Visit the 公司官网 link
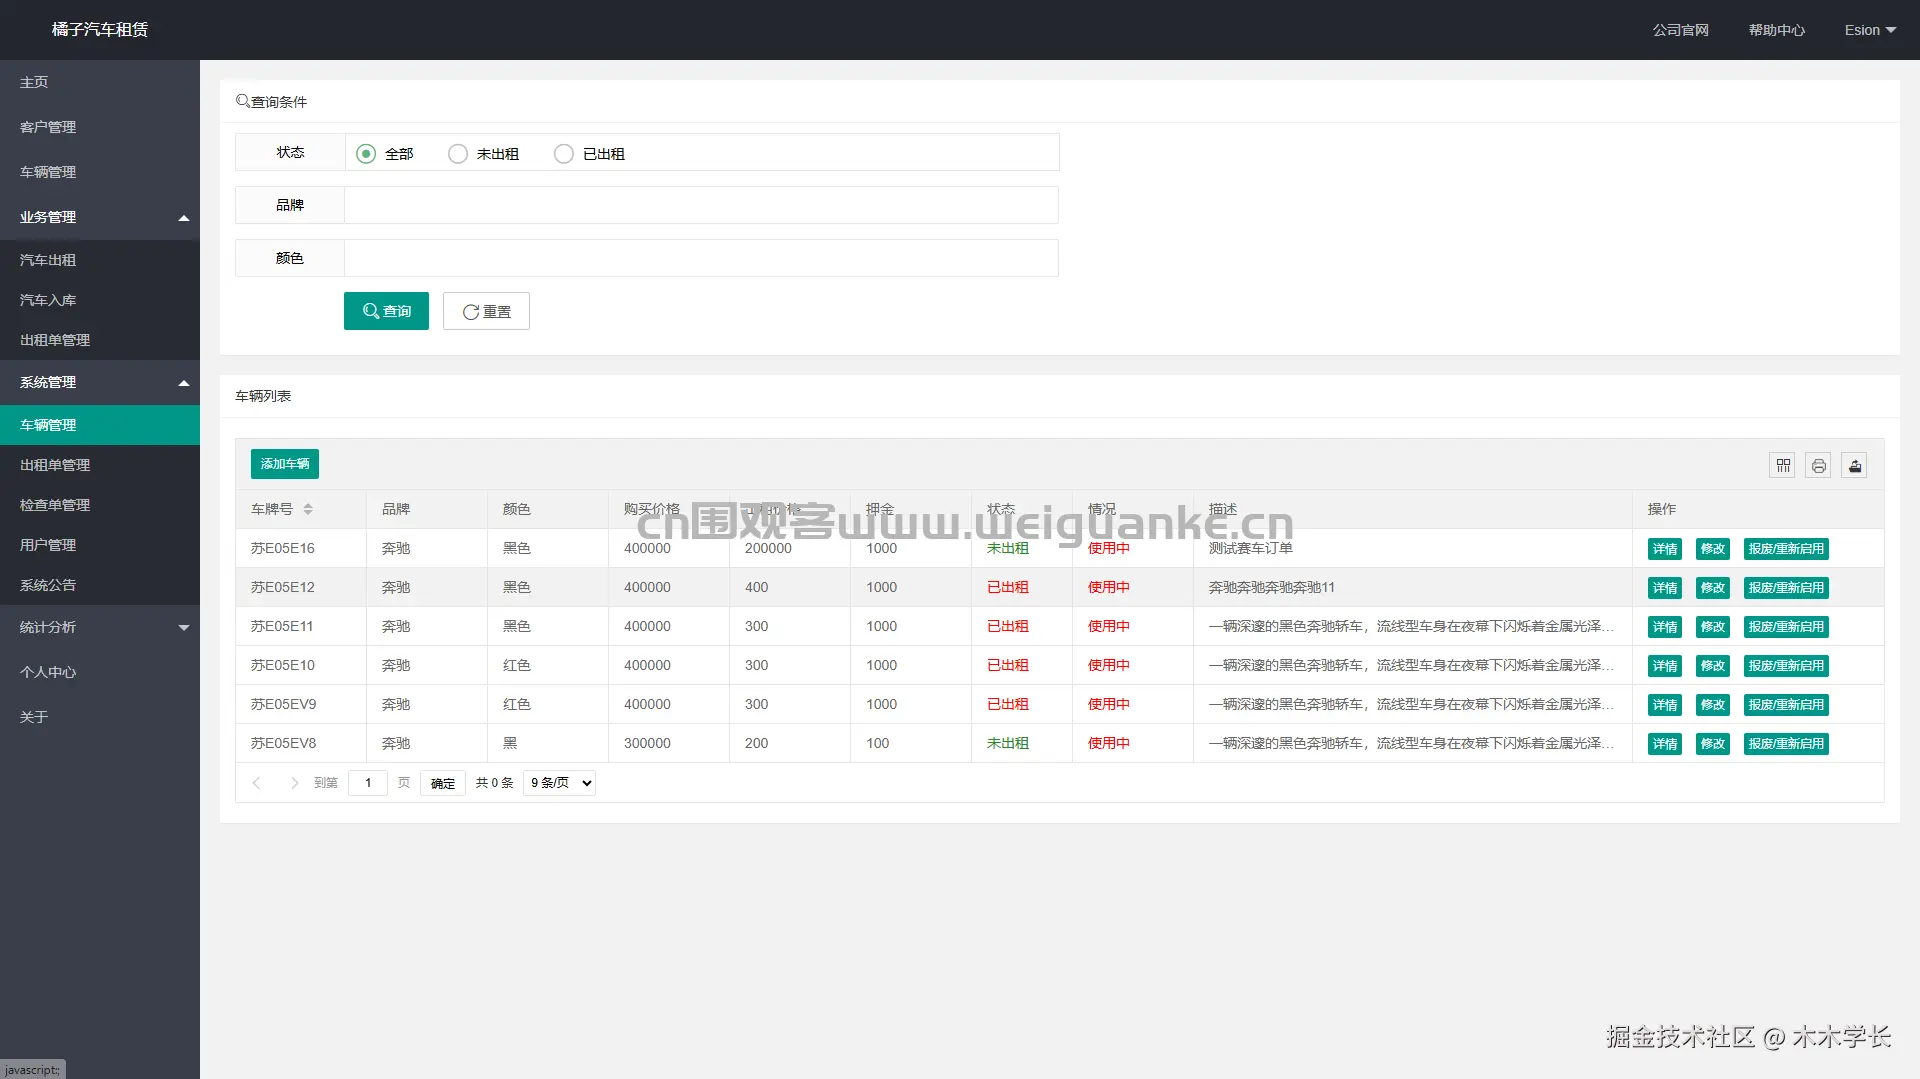Screen dimensions: 1920x1079 (x=1680, y=30)
